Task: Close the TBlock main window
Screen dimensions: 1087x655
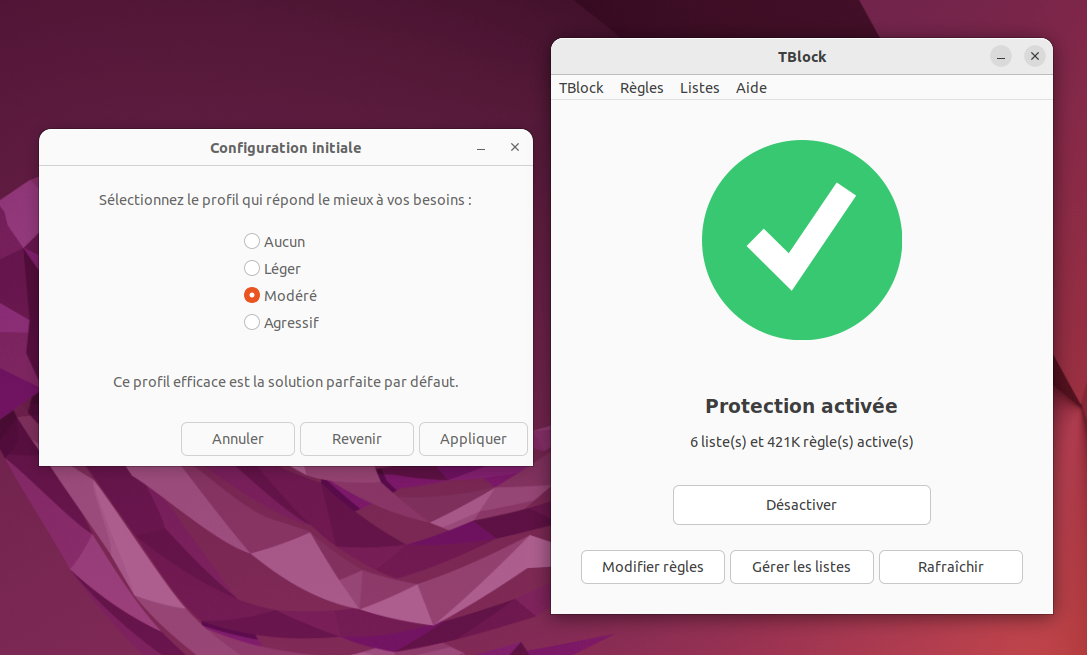Action: point(1035,57)
